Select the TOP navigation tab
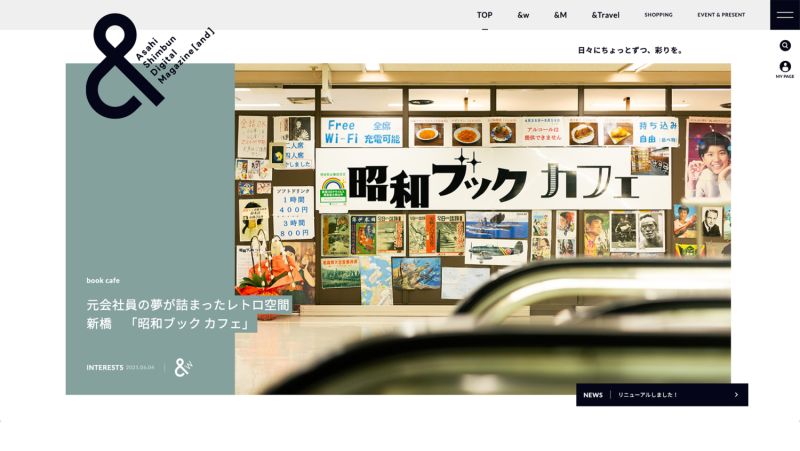 [x=485, y=15]
